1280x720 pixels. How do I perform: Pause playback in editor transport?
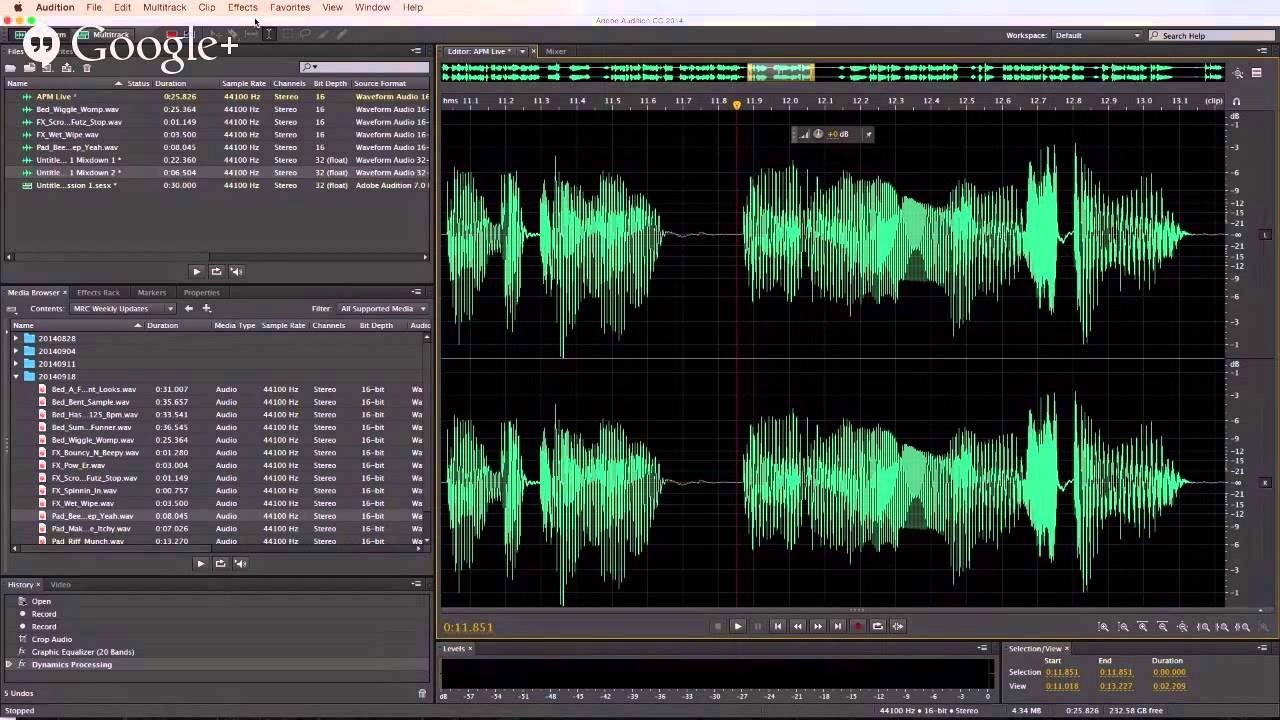coord(758,626)
